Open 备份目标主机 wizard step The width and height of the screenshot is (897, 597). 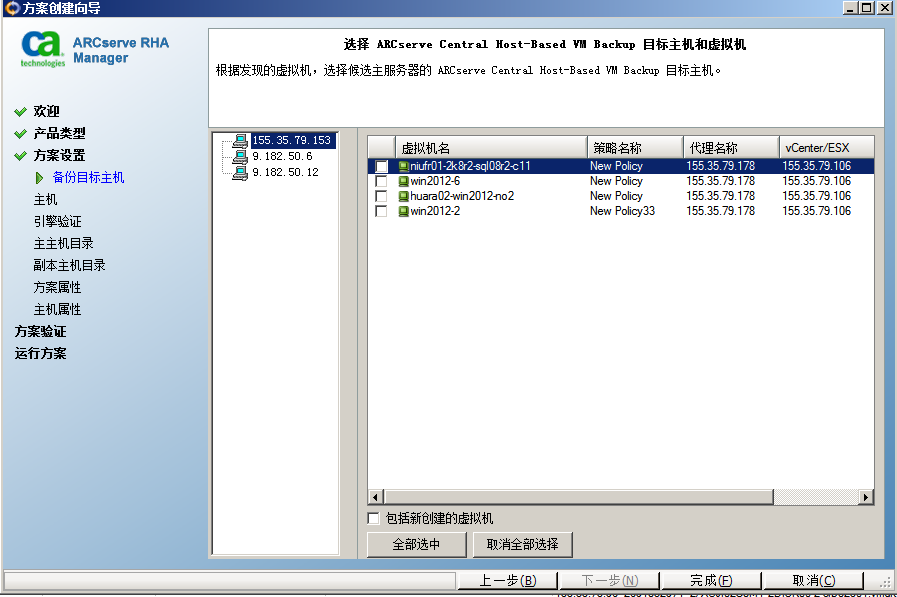point(88,178)
